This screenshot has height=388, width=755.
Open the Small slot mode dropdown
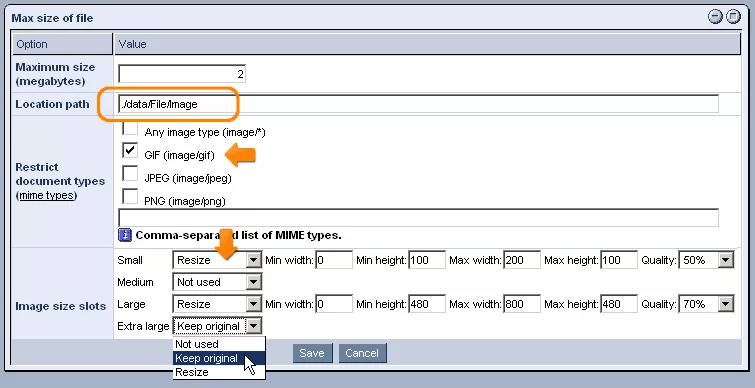(x=217, y=260)
